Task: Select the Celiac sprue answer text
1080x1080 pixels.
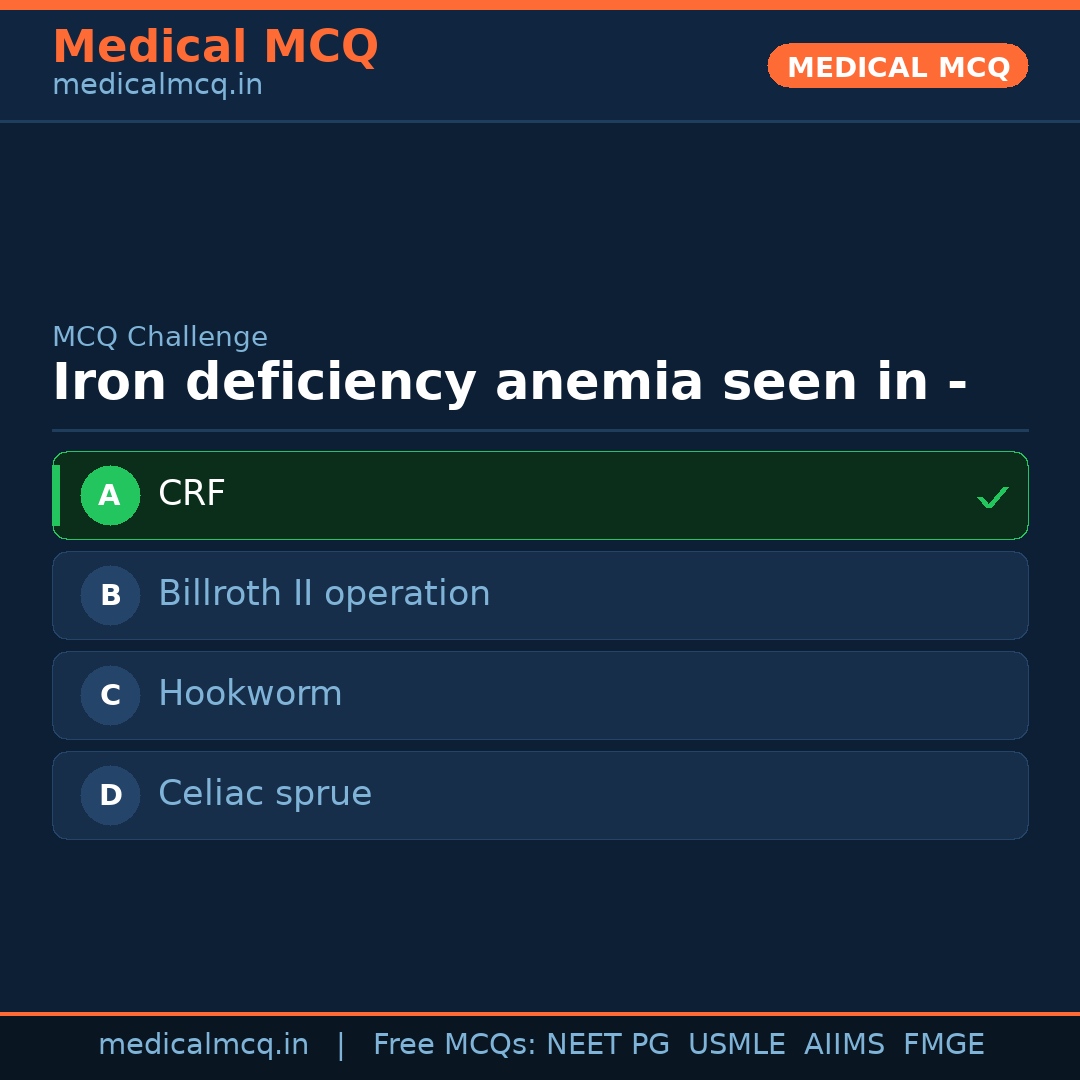Action: coord(265,794)
